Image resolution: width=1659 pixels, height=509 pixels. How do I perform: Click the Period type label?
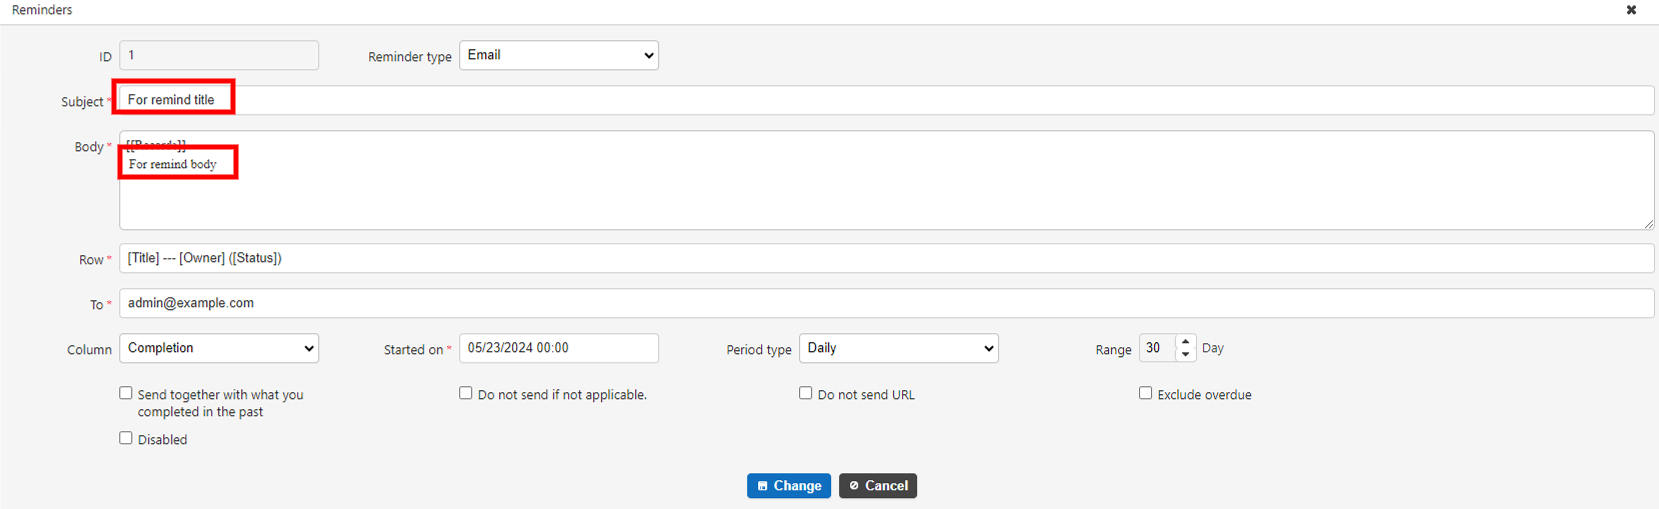(x=759, y=350)
